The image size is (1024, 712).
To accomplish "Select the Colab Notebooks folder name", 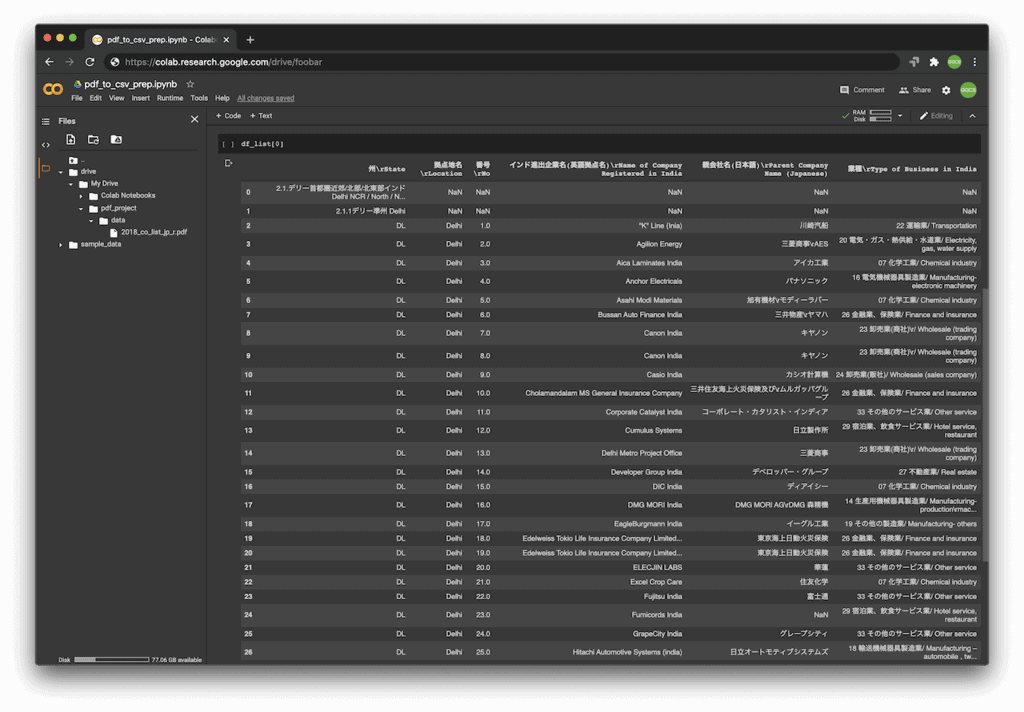I will point(128,196).
